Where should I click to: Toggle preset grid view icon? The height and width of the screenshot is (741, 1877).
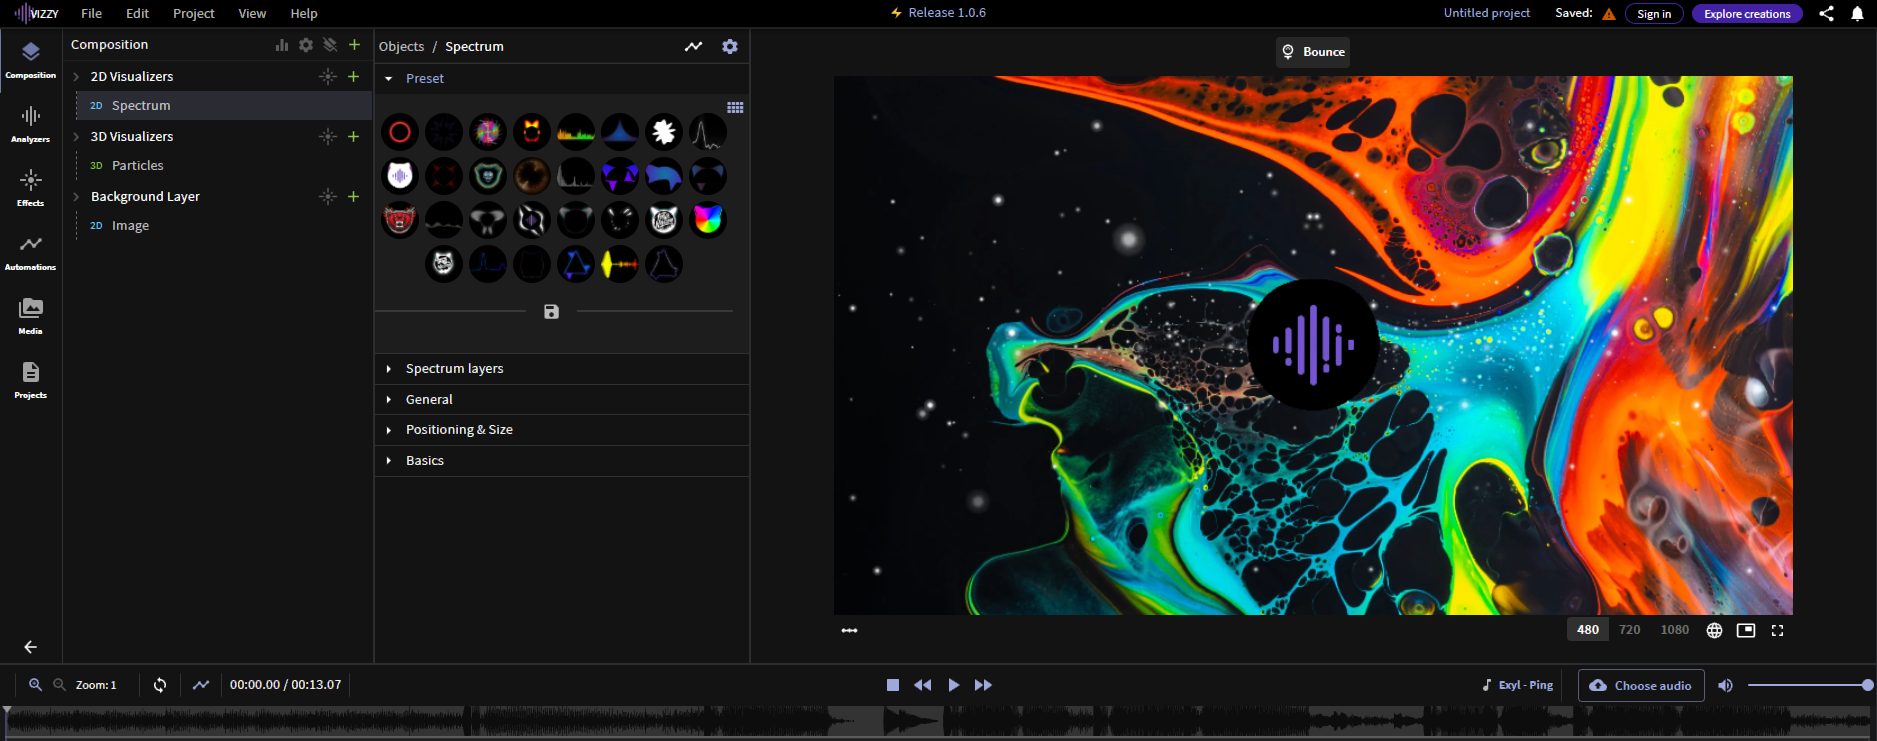tap(735, 108)
